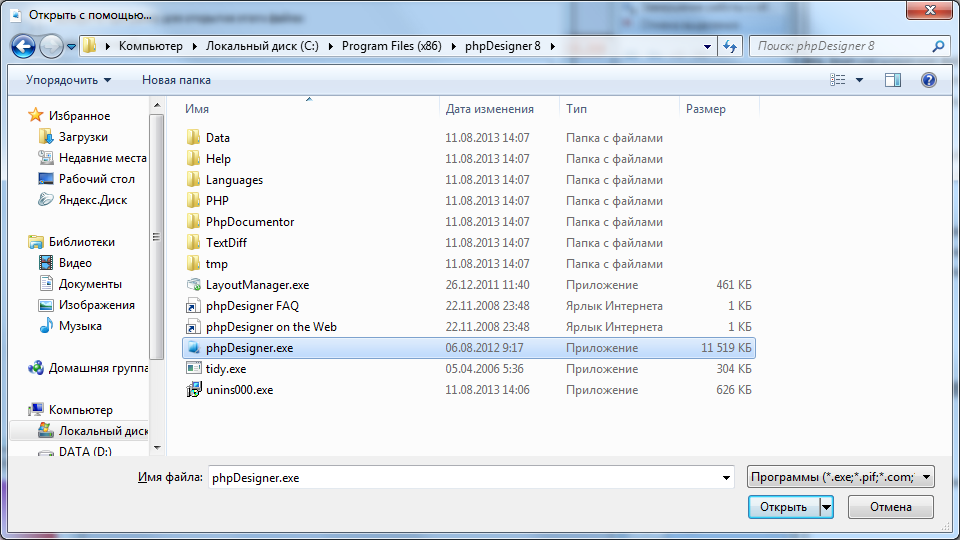Click the 'Data' folder icon

pyautogui.click(x=193, y=137)
